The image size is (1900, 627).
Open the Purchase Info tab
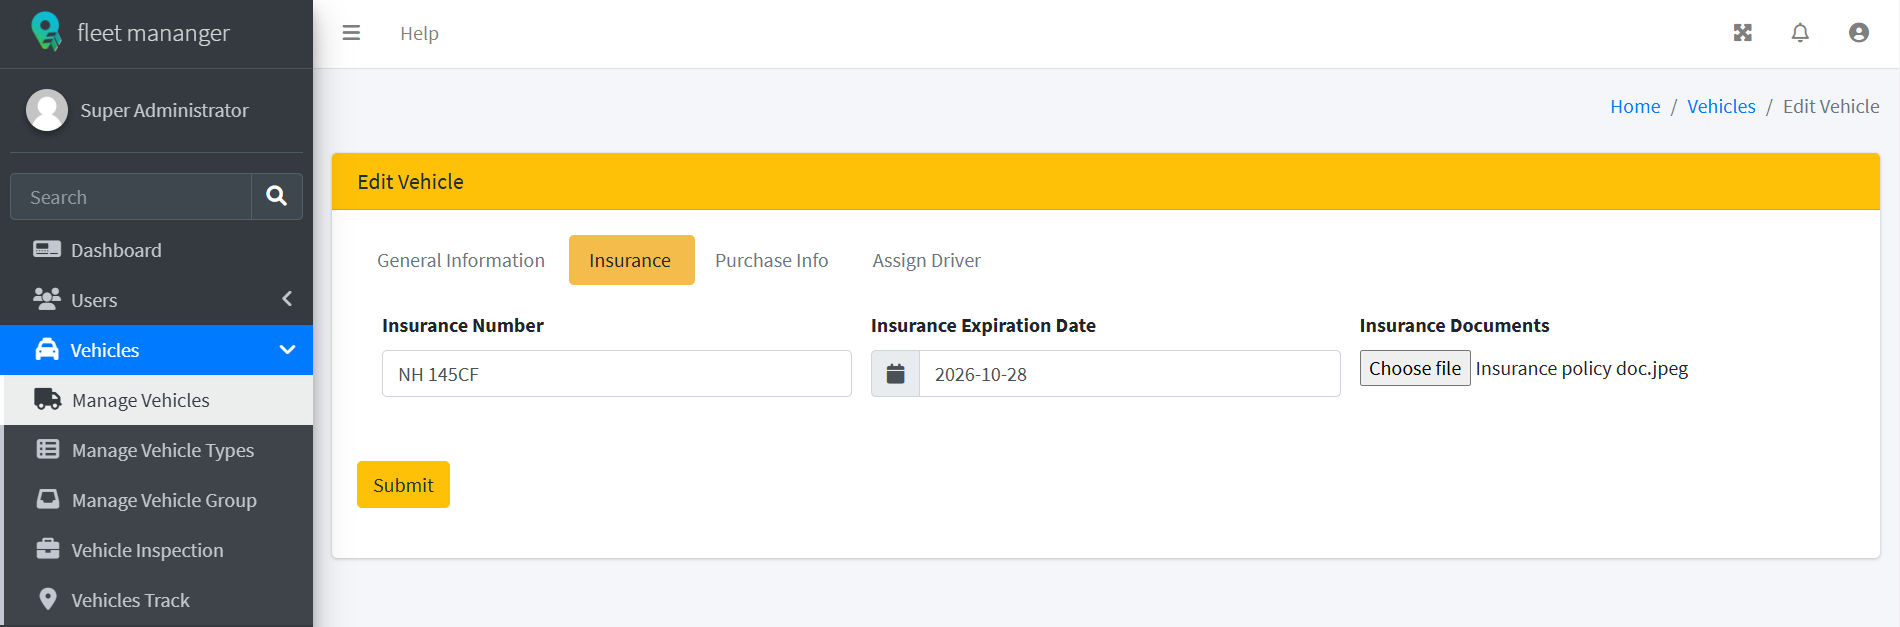(771, 260)
